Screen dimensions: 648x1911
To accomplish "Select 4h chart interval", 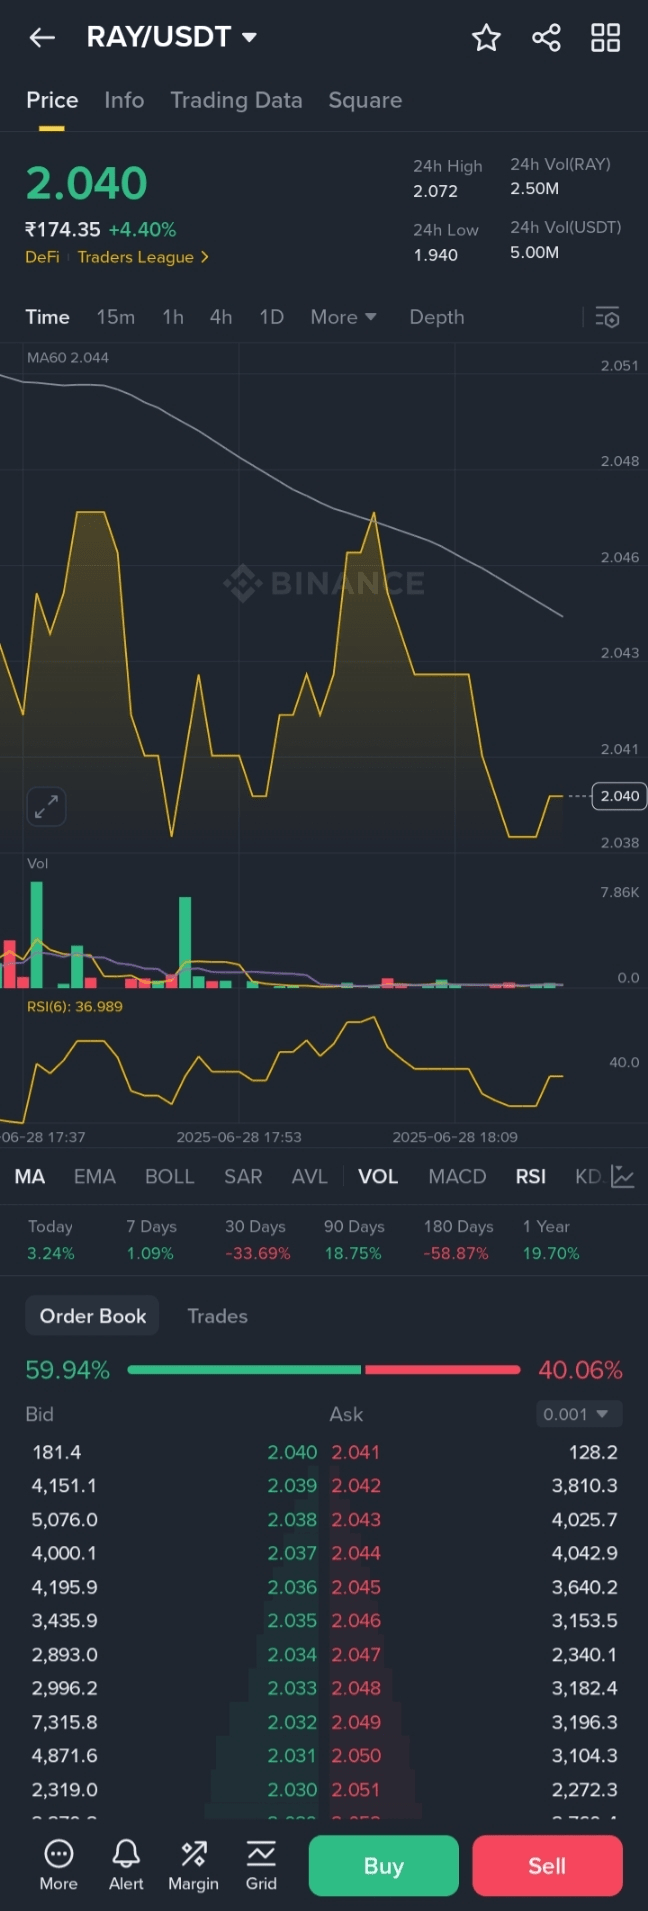I will 221,317.
